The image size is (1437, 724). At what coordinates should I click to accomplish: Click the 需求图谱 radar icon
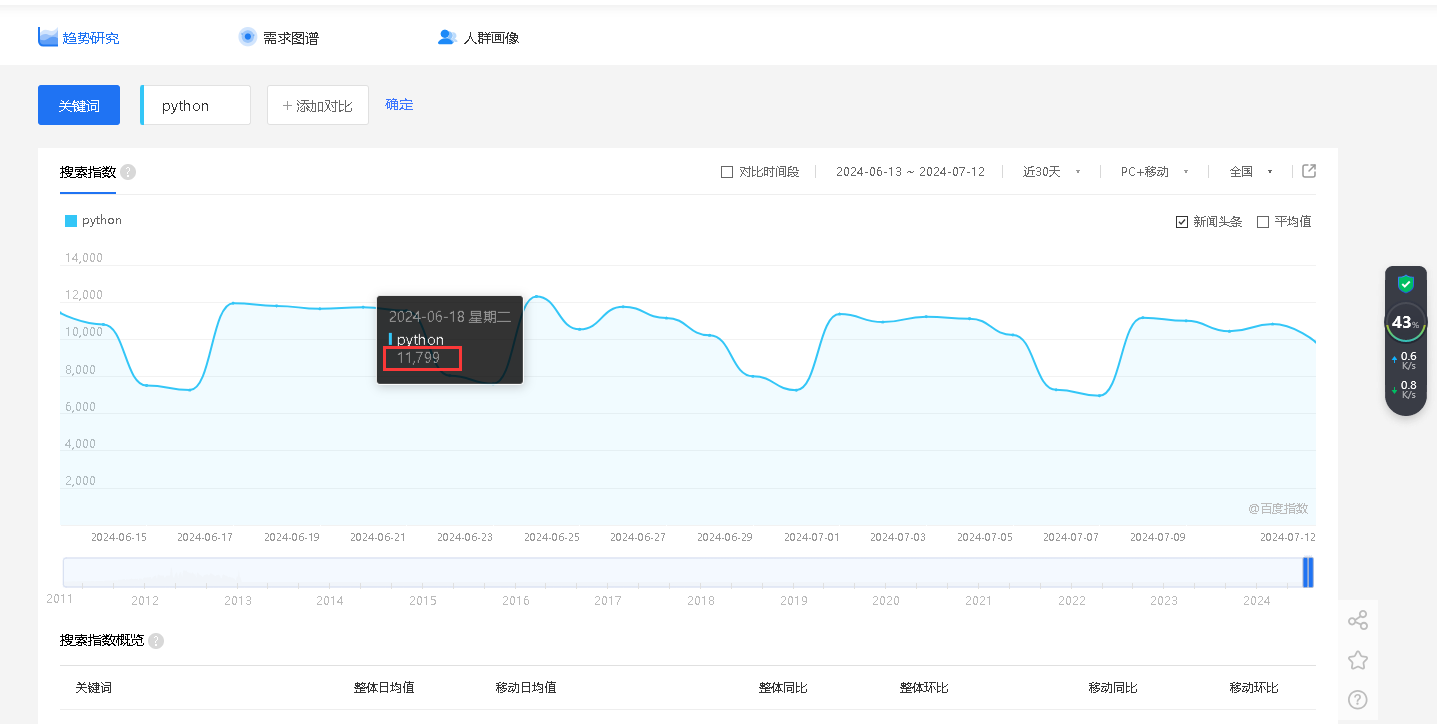click(248, 37)
